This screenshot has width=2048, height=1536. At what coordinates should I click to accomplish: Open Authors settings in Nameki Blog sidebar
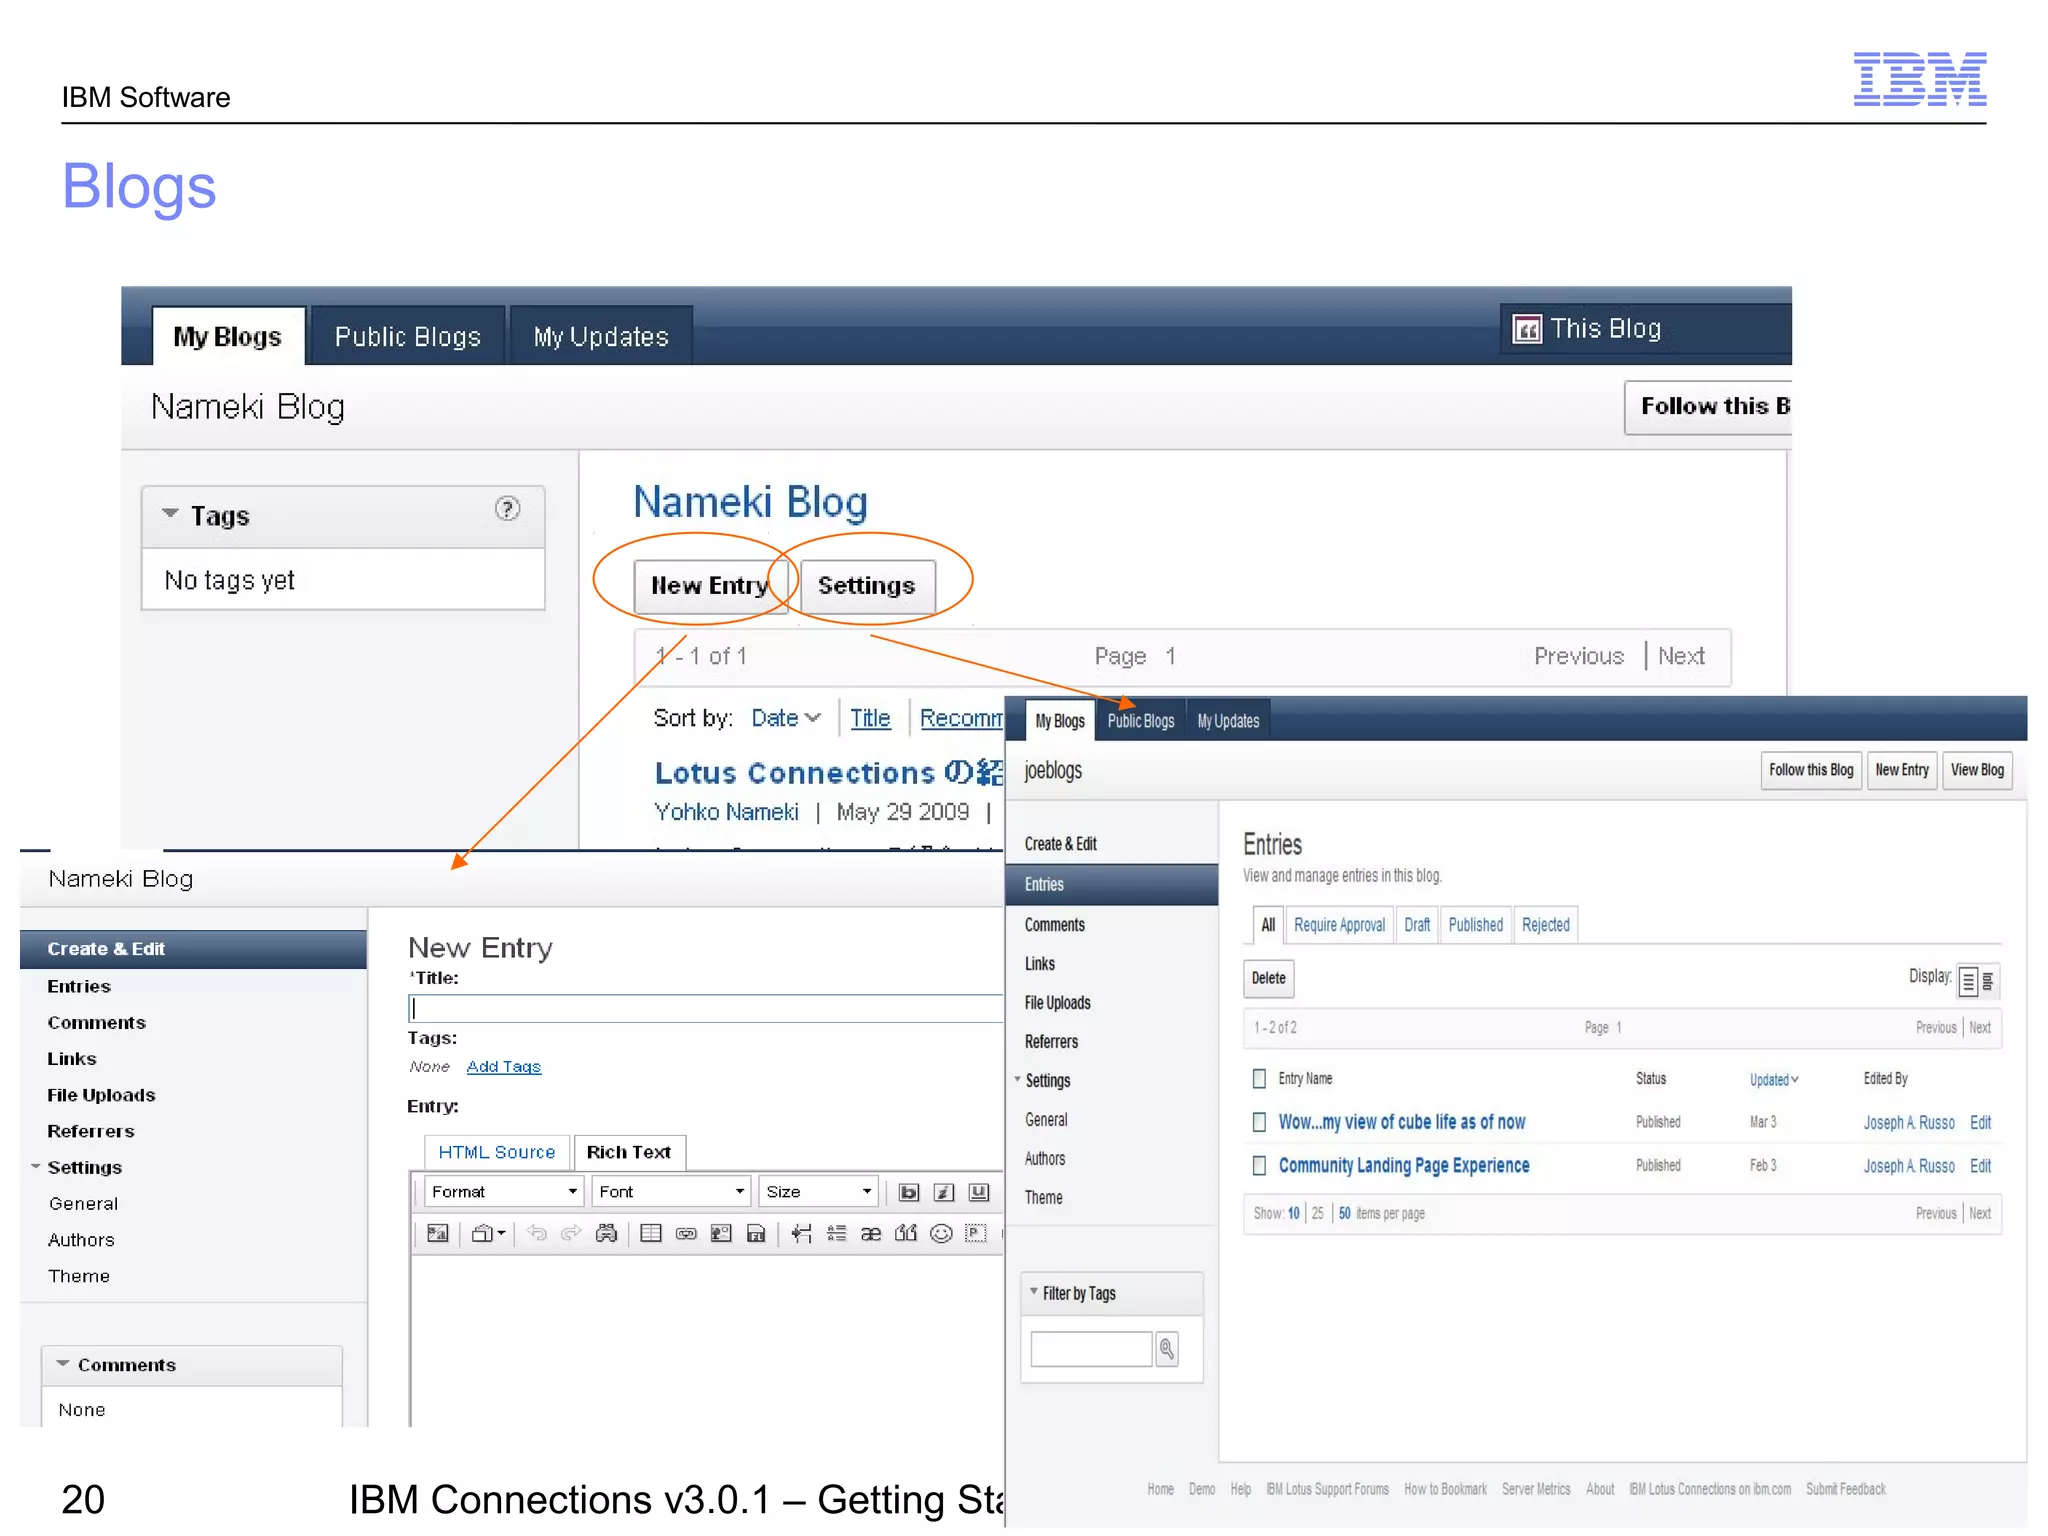point(81,1240)
